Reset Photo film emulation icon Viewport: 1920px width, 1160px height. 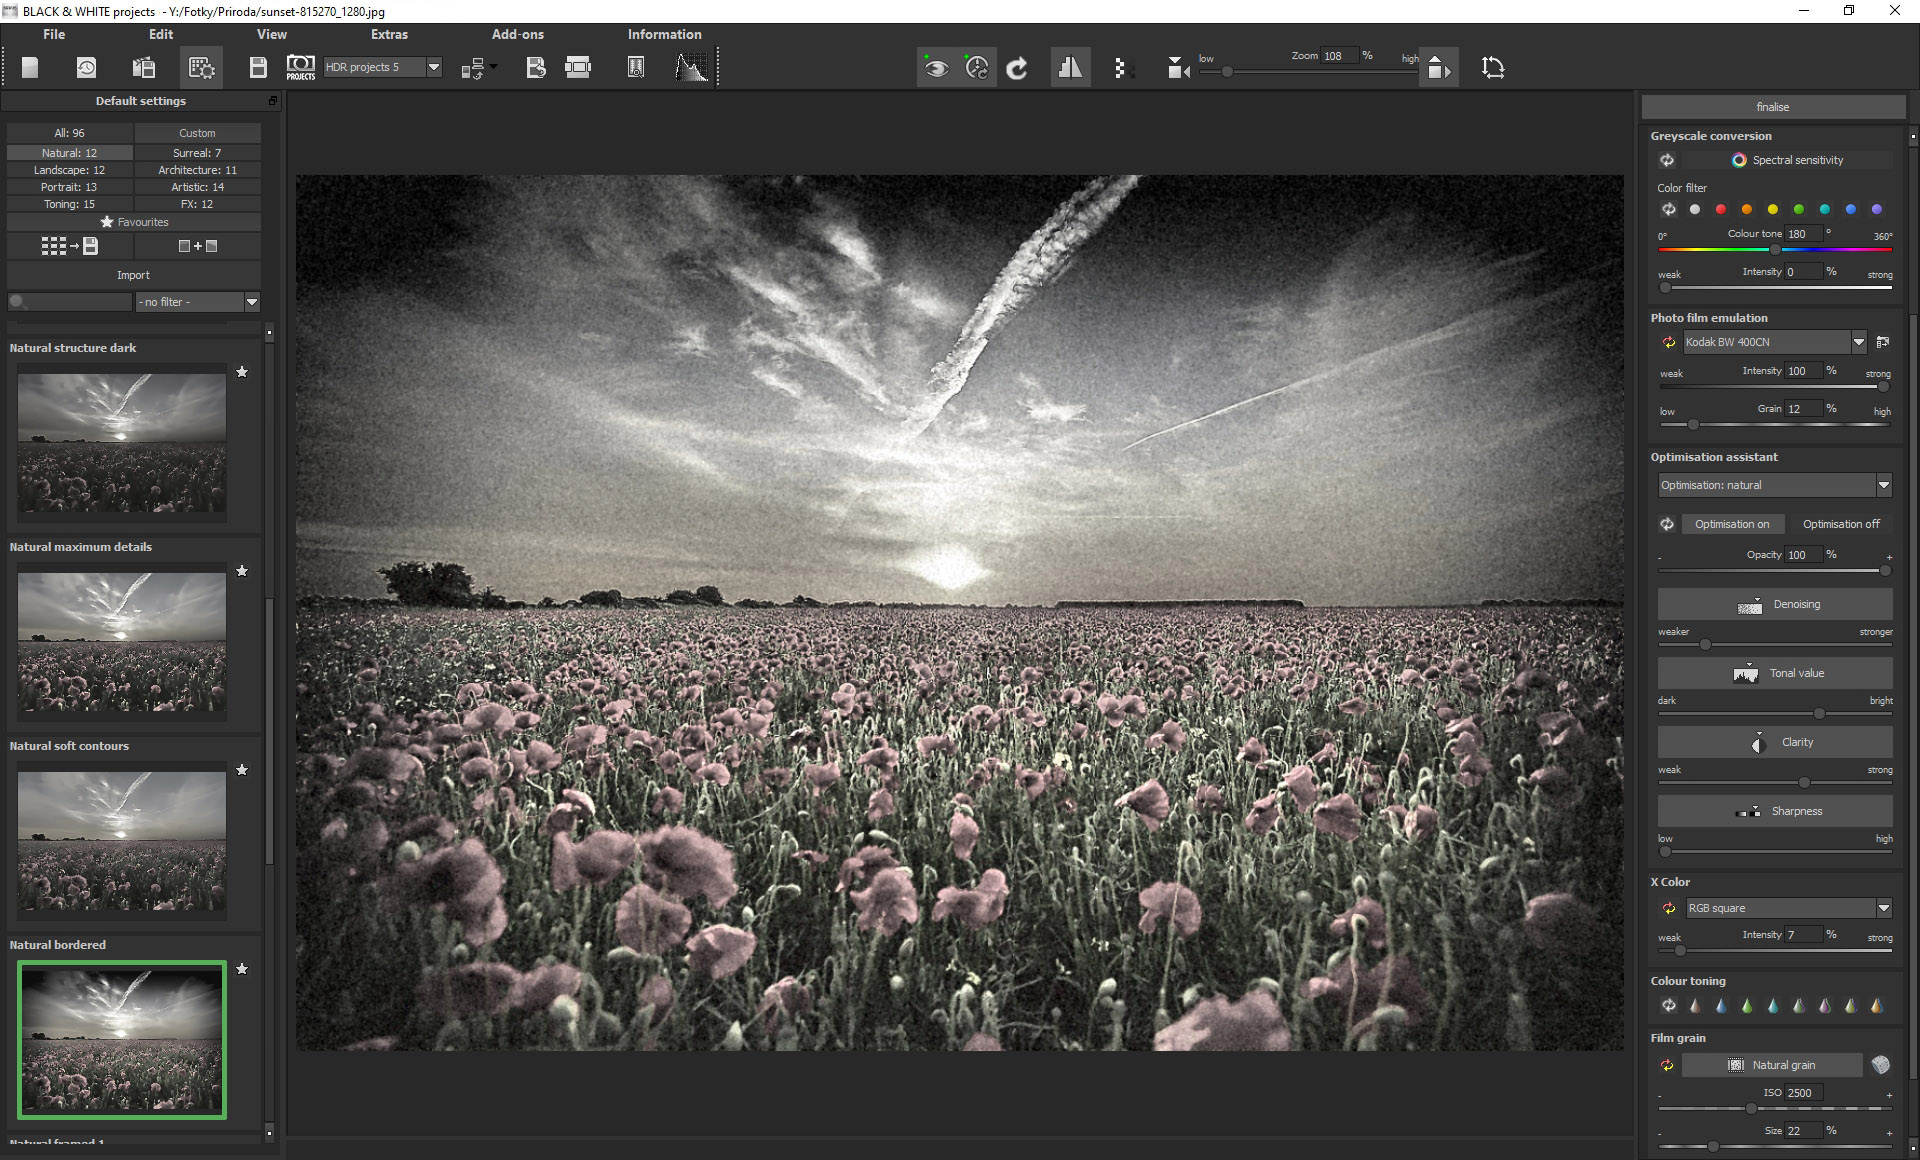(1668, 342)
